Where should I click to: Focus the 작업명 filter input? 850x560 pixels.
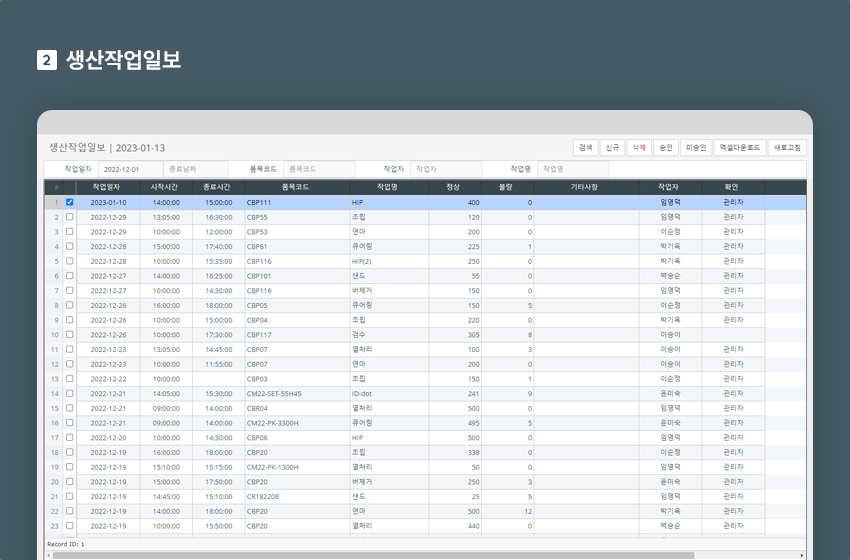[573, 169]
